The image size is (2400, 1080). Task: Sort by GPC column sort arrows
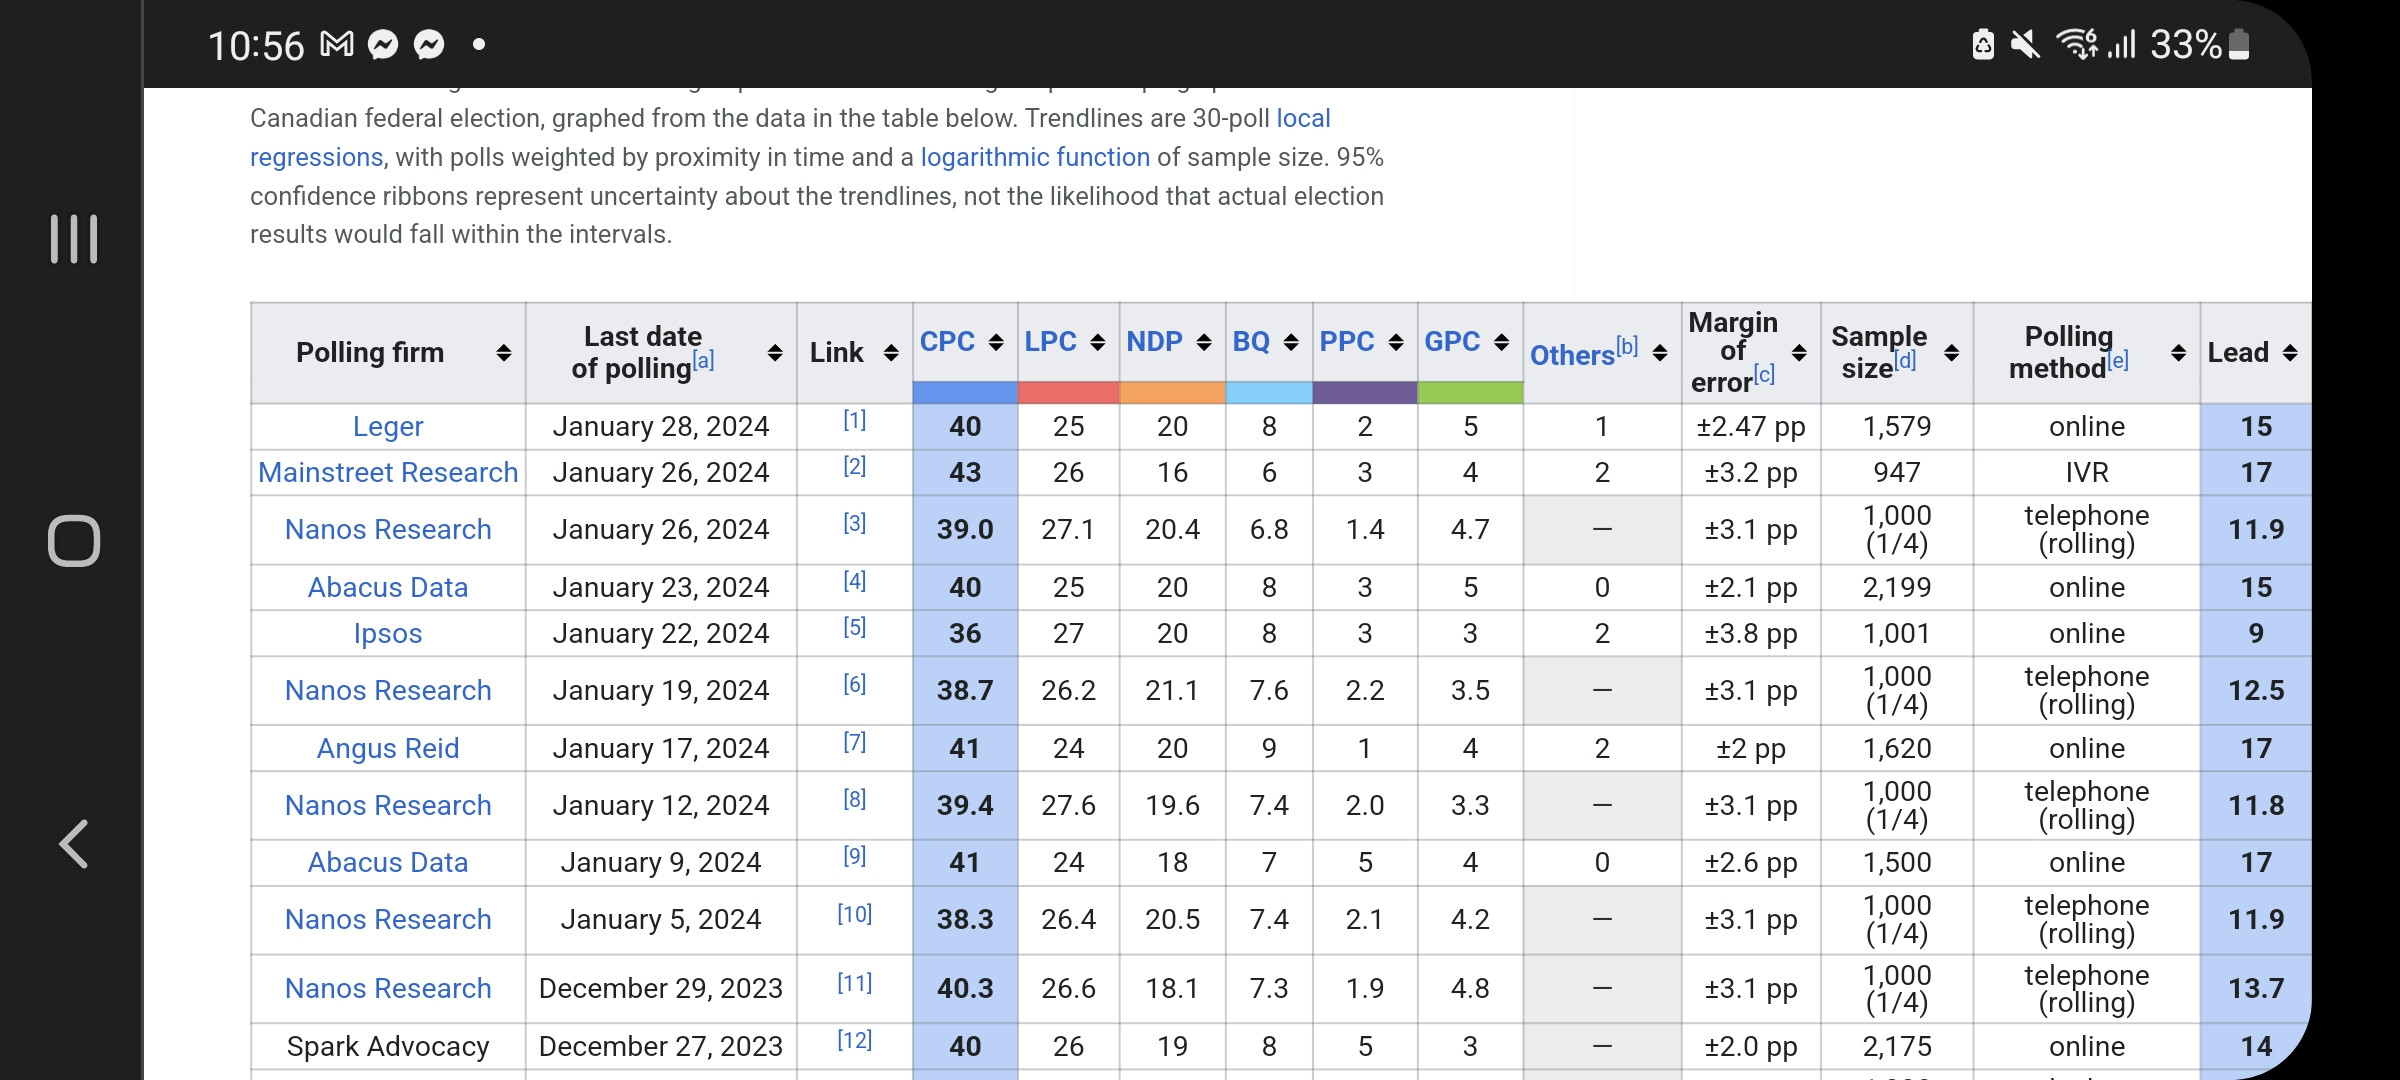pyautogui.click(x=1501, y=342)
